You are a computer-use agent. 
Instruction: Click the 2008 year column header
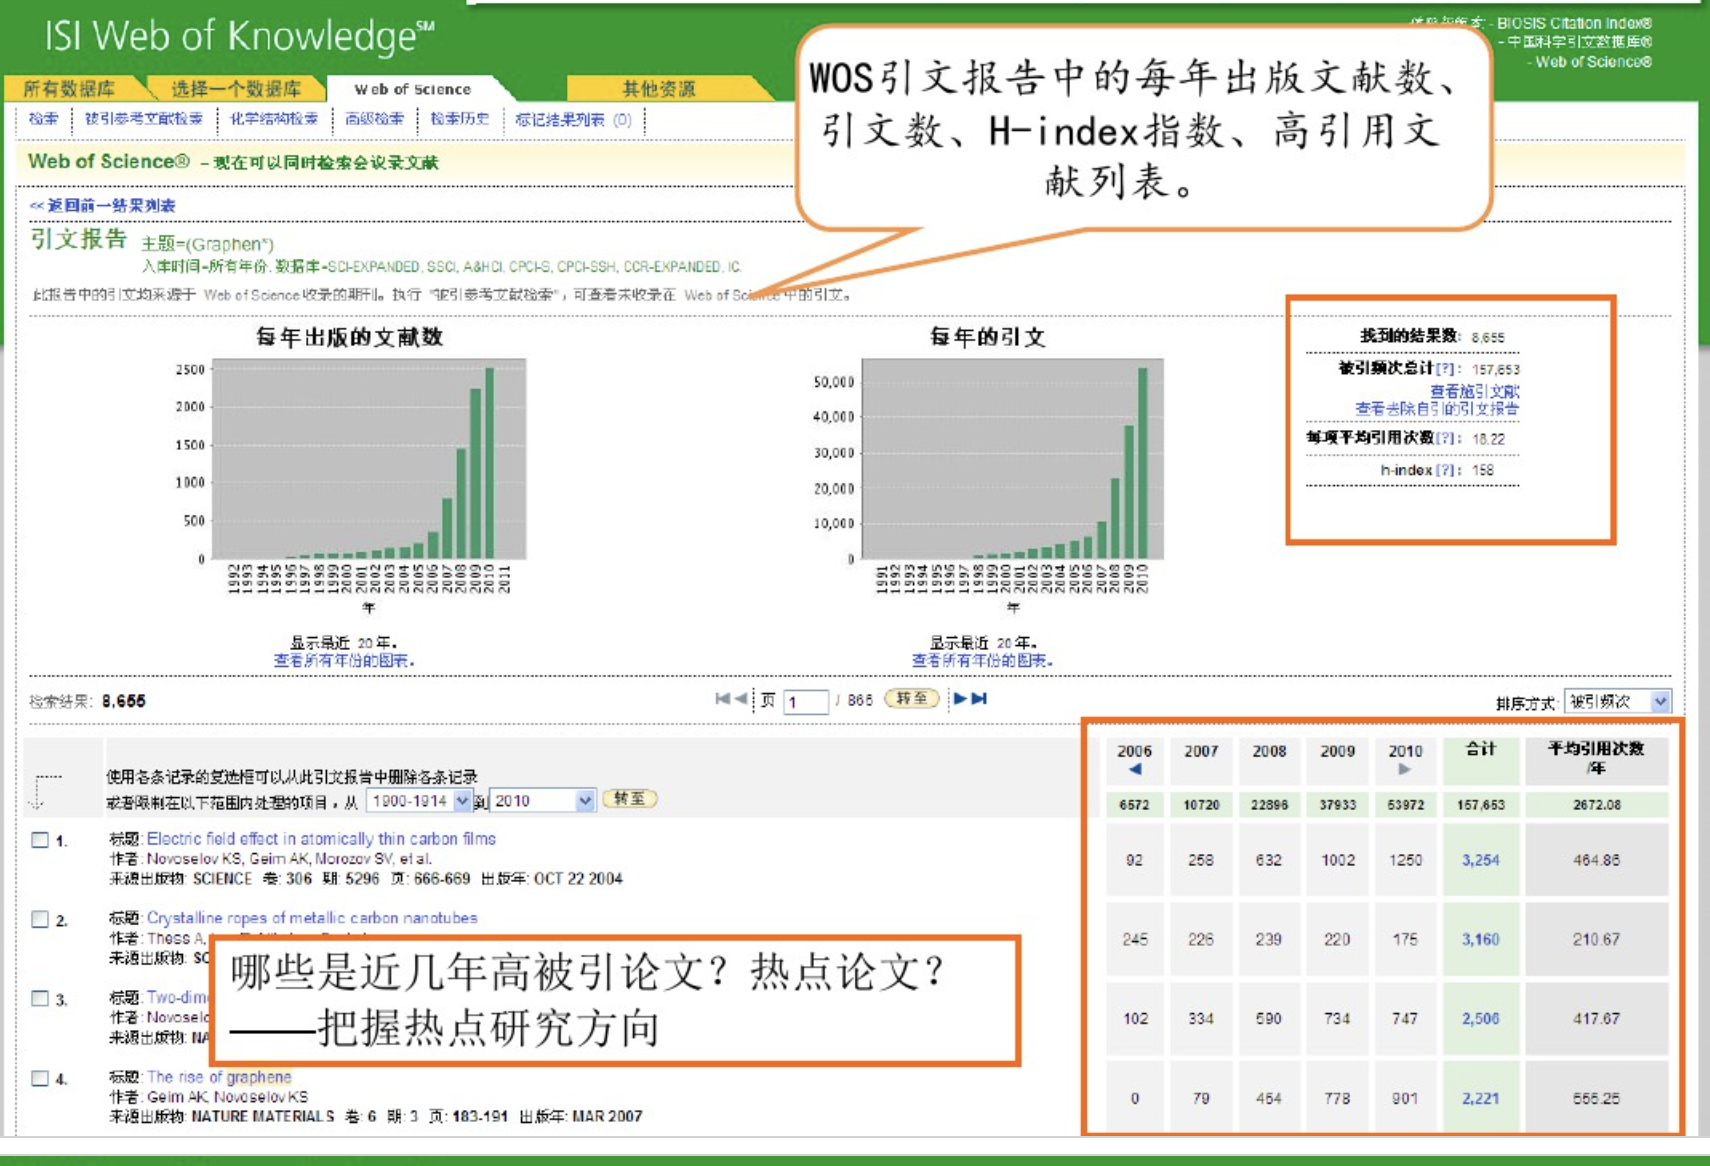1269,761
